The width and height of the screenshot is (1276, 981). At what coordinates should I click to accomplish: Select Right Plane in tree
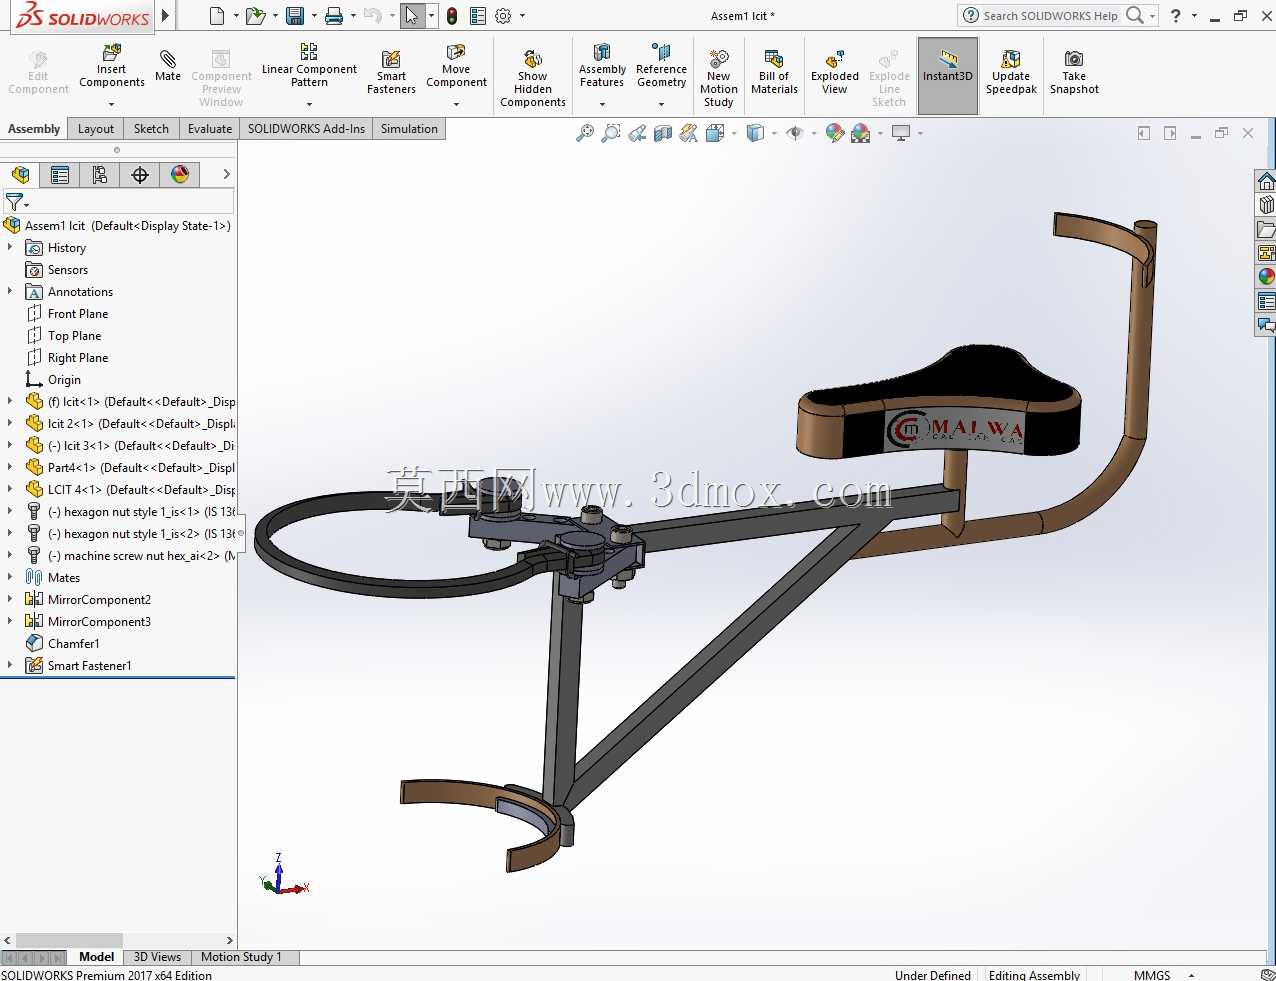78,358
